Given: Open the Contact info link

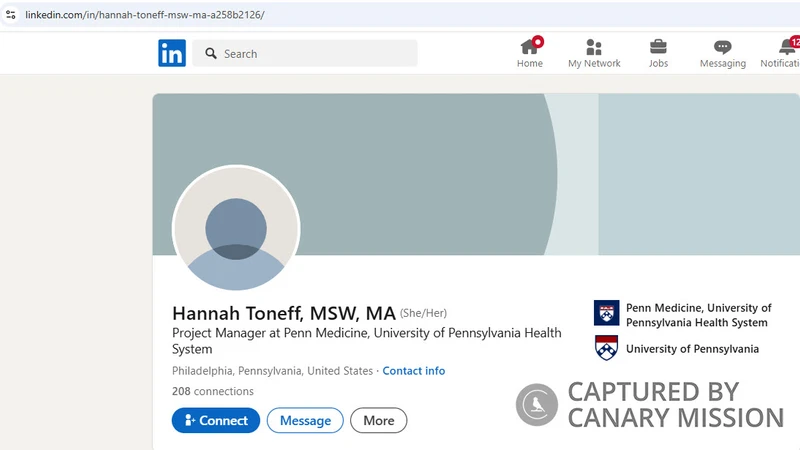Looking at the screenshot, I should point(414,371).
